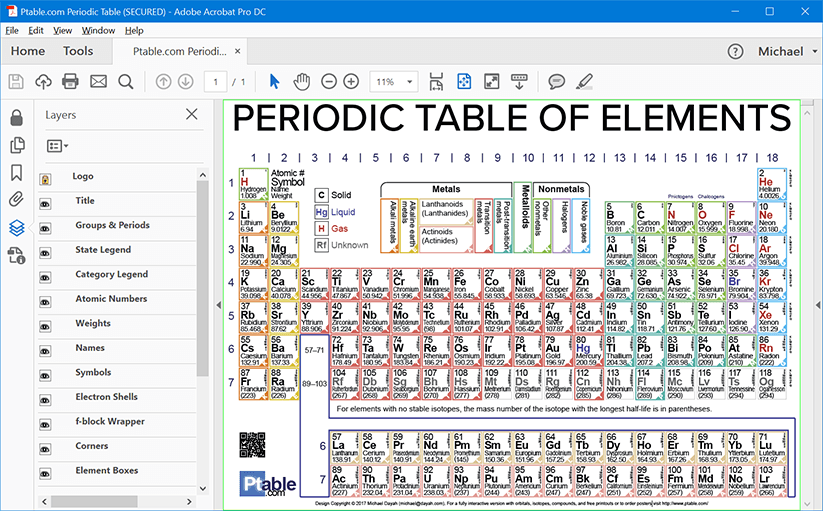823x511 pixels.
Task: Click the Home button
Action: (x=27, y=51)
